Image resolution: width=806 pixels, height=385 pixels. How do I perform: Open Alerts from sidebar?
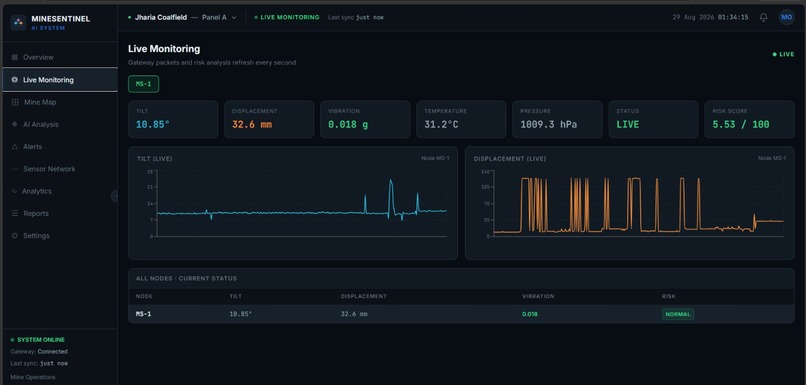[60, 146]
